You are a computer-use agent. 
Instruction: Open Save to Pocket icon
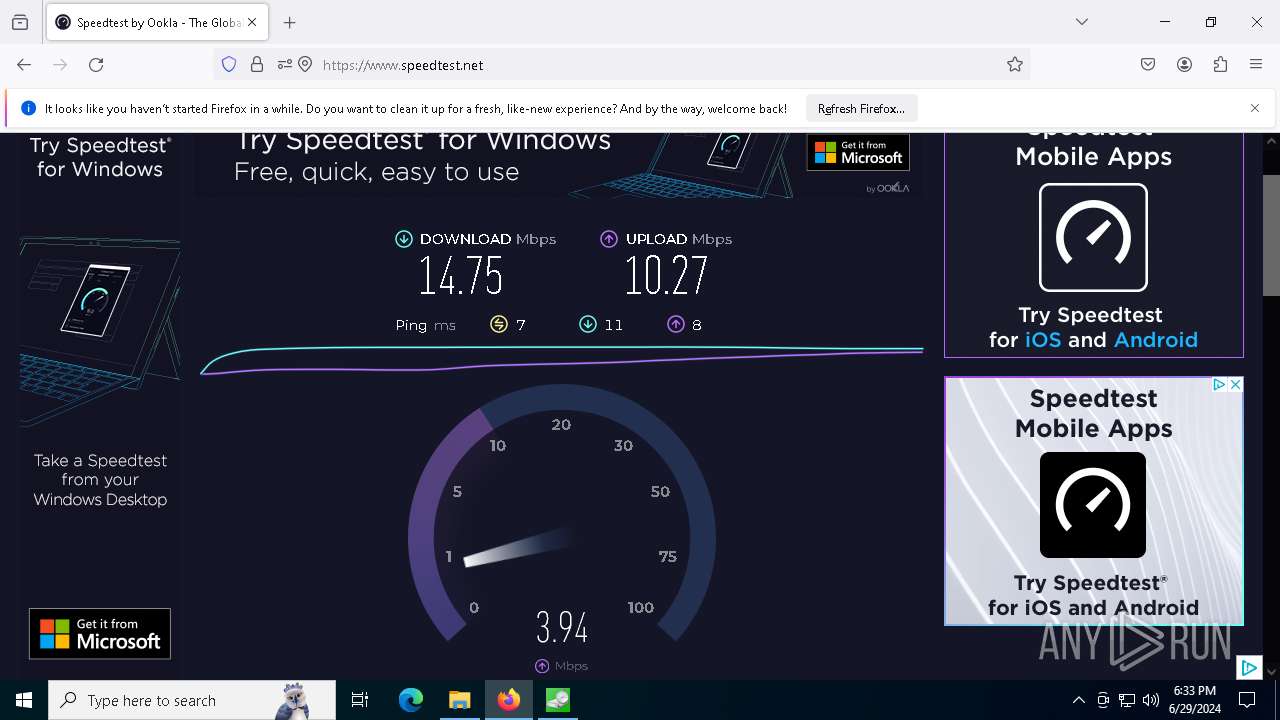(x=1148, y=65)
